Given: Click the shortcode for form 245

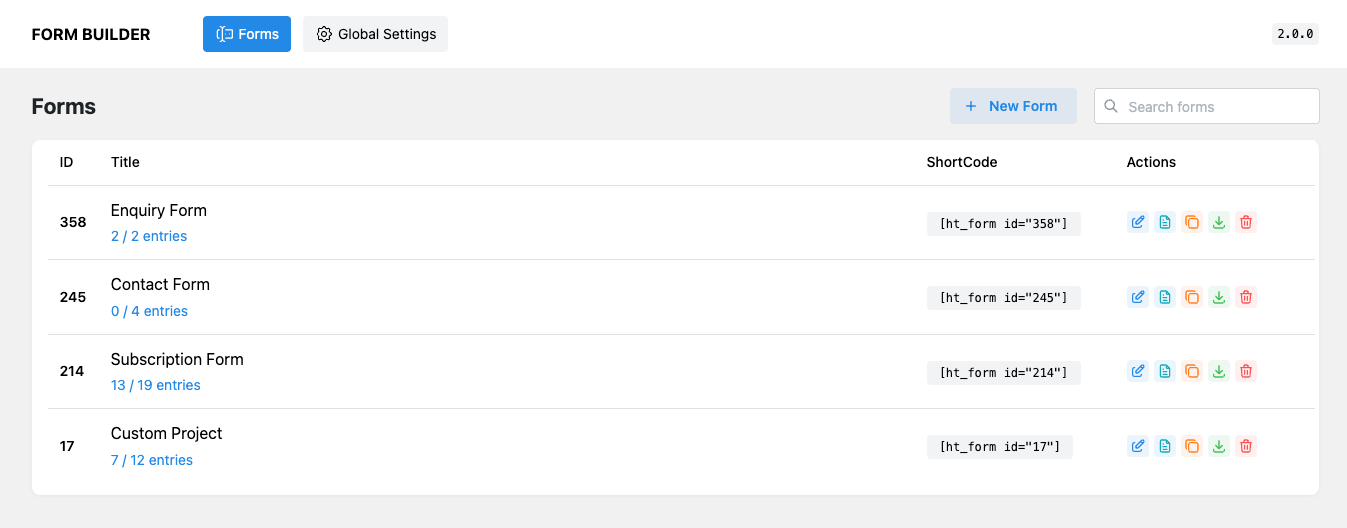Looking at the screenshot, I should coord(1004,298).
